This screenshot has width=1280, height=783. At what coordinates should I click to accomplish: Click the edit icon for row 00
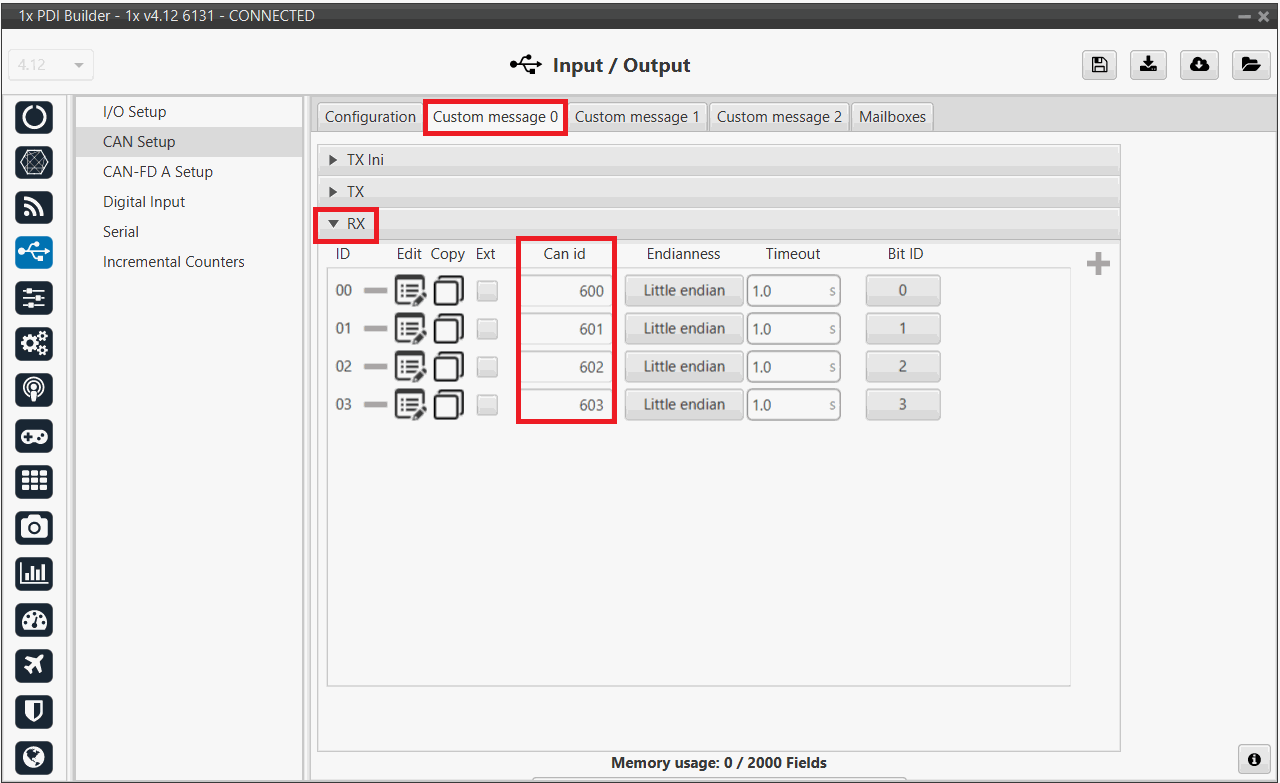point(410,291)
